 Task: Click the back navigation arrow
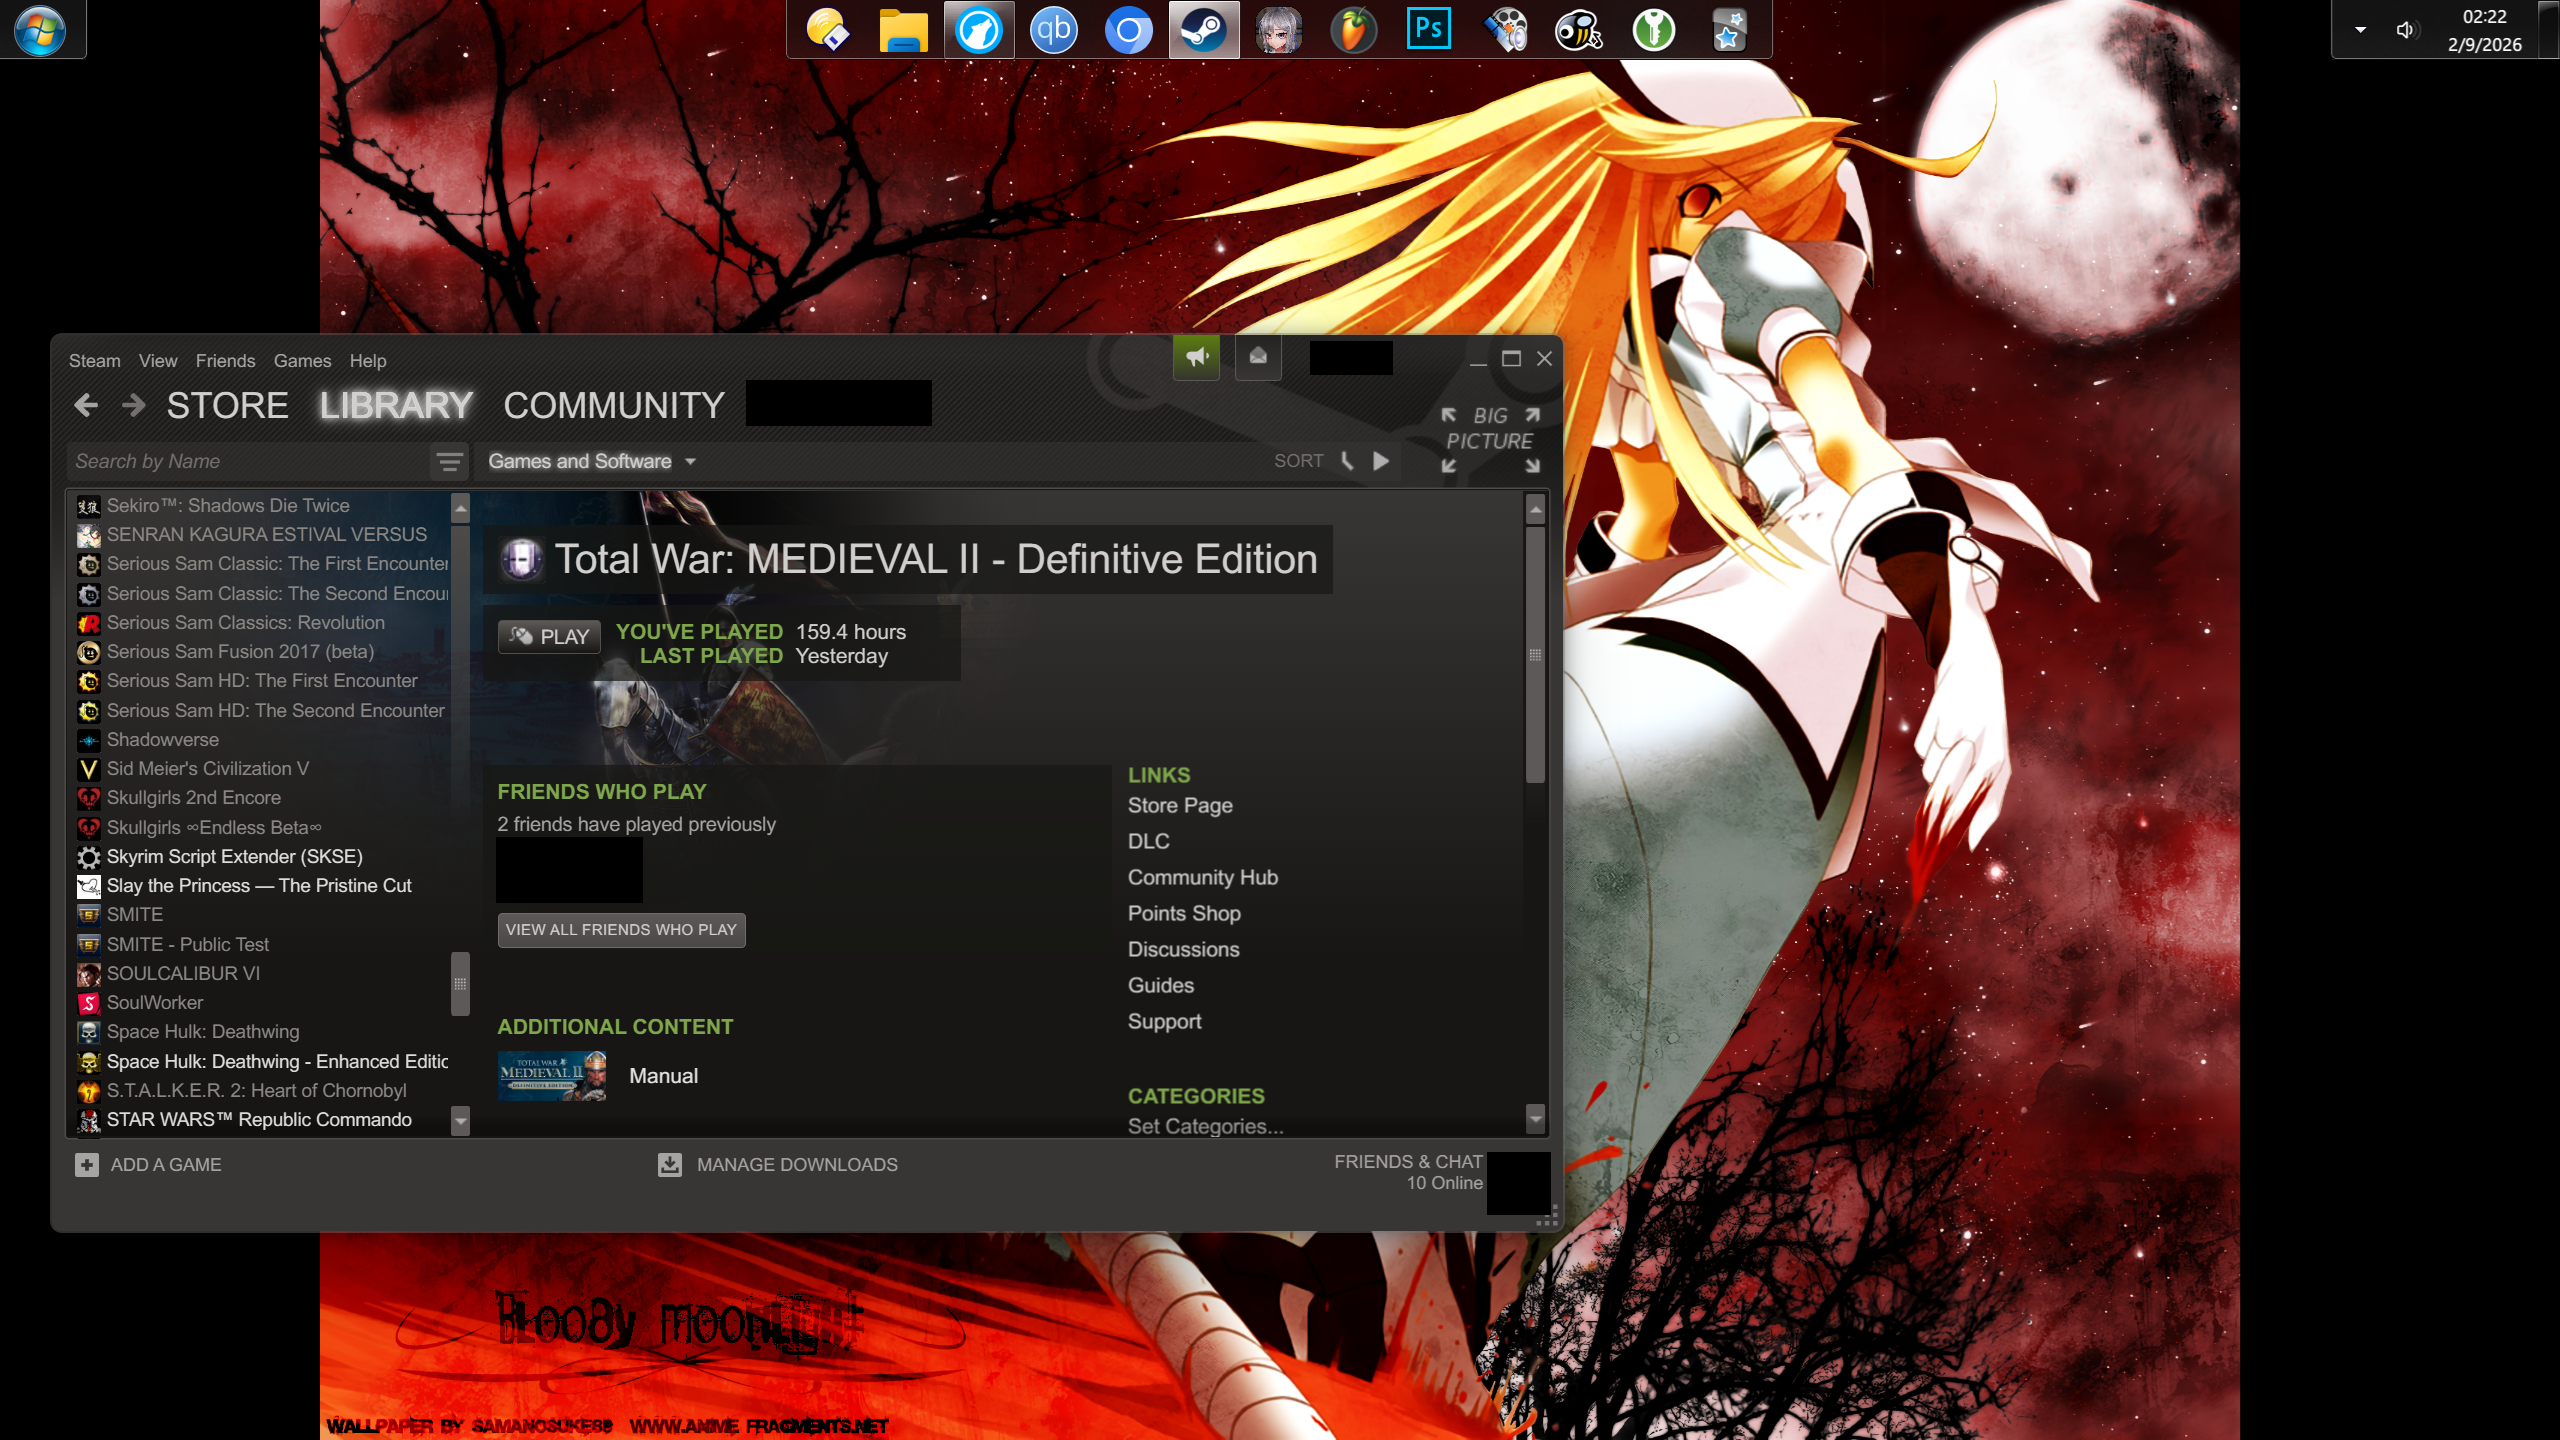(86, 405)
